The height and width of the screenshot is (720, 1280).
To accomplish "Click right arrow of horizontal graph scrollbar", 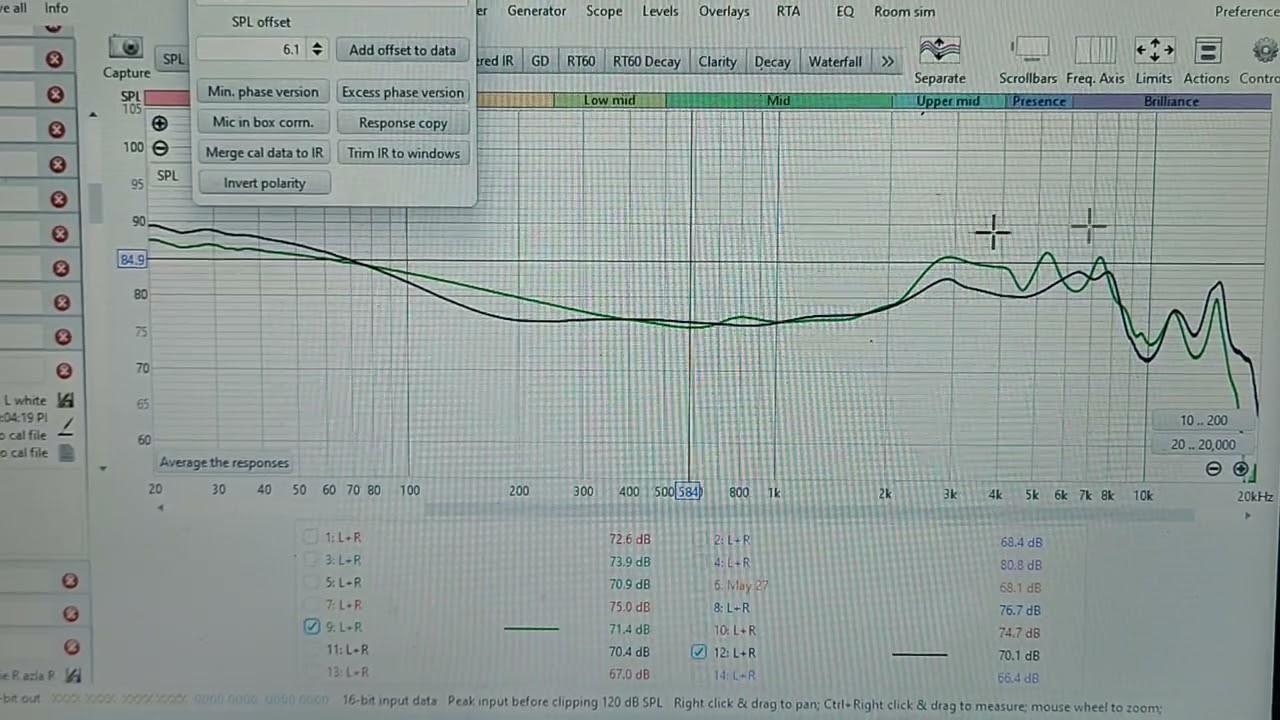I will tap(1247, 515).
